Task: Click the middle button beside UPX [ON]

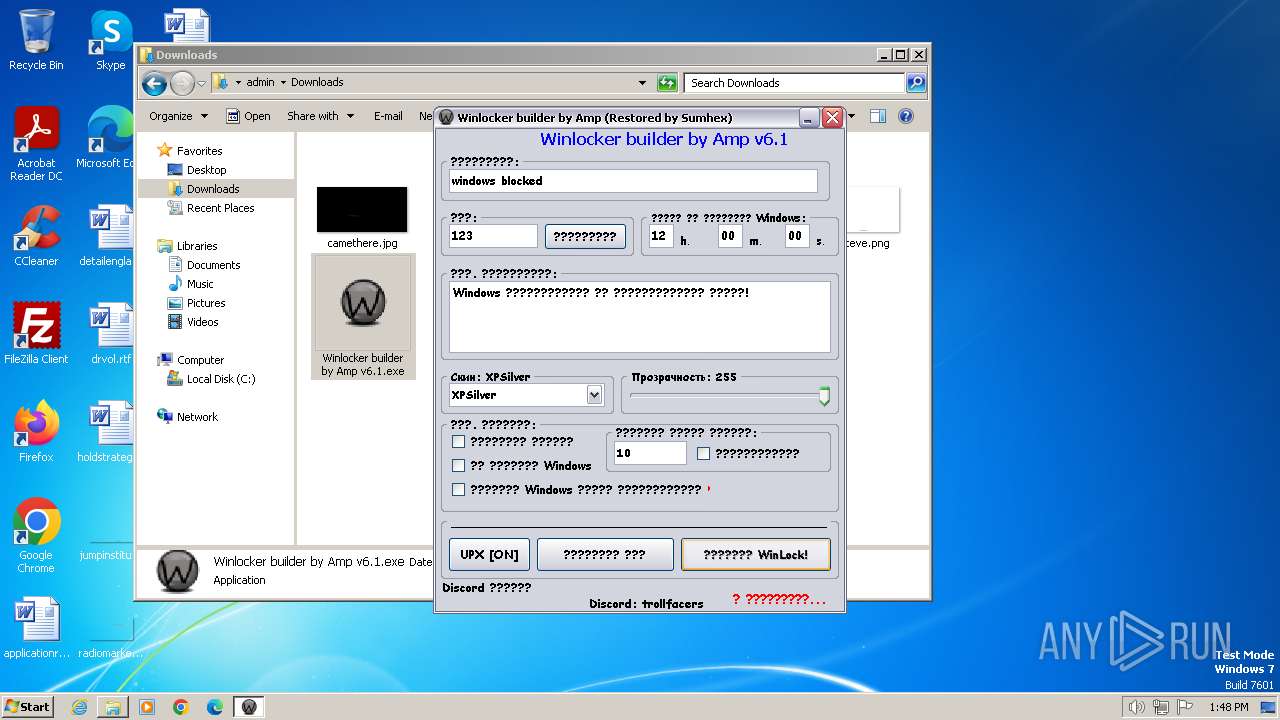Action: [x=605, y=554]
